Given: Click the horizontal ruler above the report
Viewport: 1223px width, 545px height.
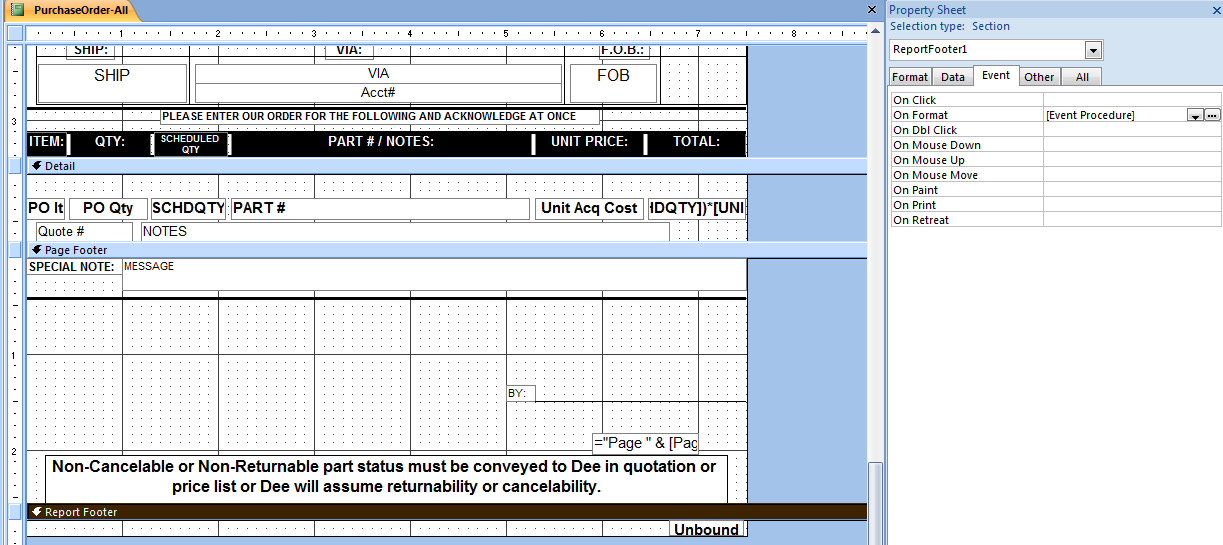Looking at the screenshot, I should [446, 33].
